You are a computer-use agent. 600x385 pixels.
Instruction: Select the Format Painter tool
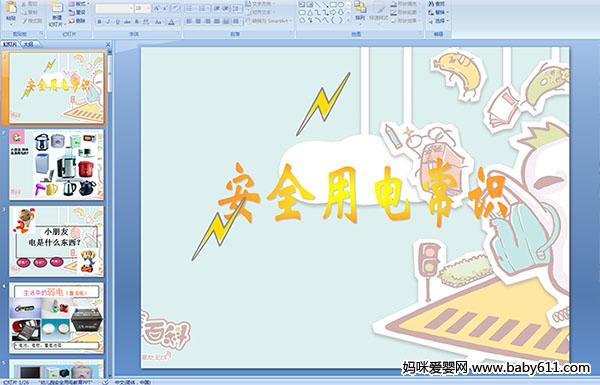[25, 21]
